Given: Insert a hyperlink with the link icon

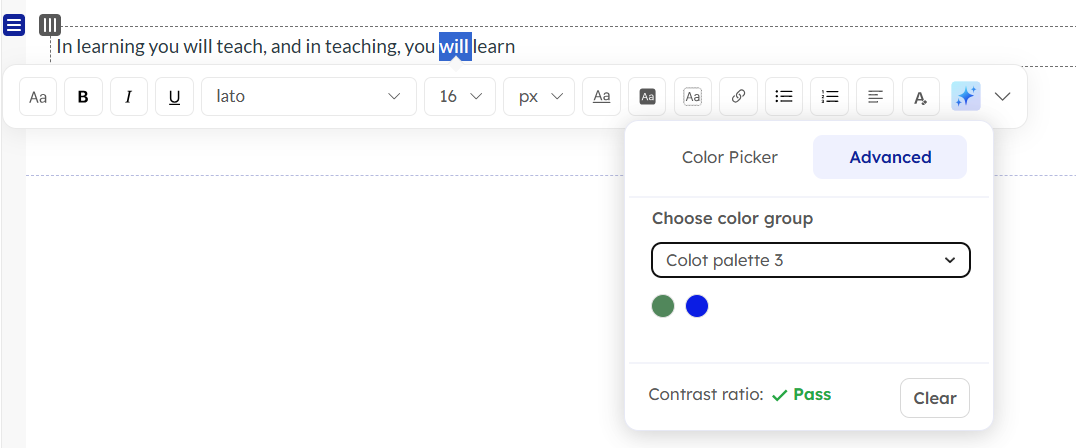Looking at the screenshot, I should [x=739, y=97].
